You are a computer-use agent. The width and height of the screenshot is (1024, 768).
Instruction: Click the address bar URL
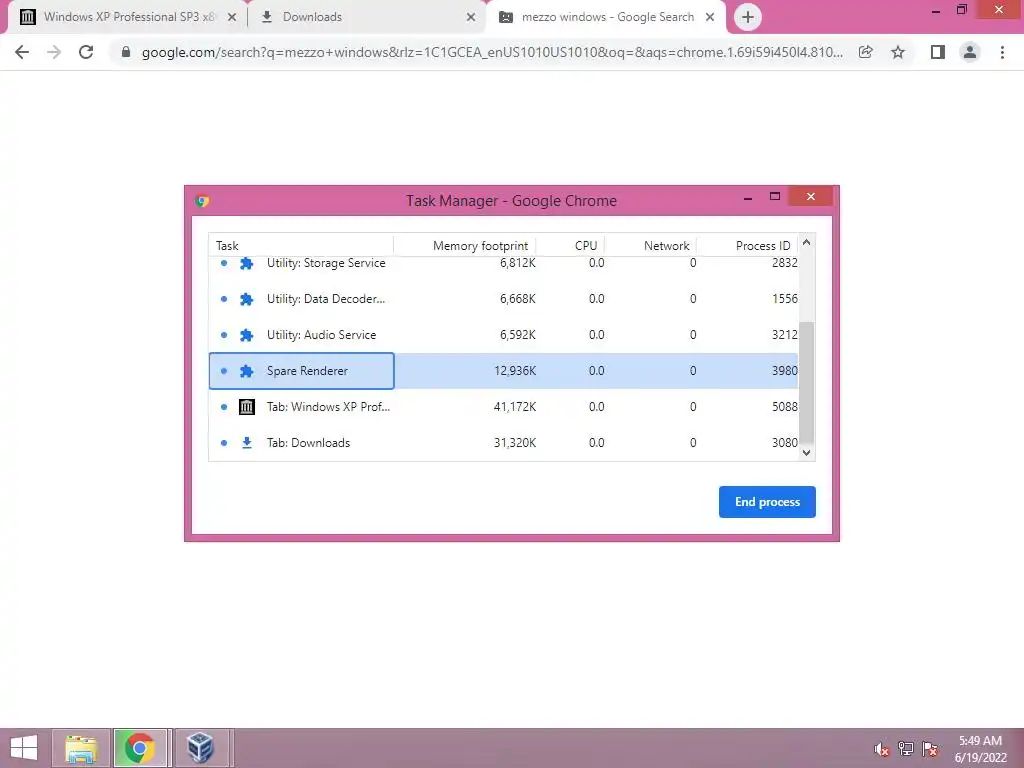[492, 52]
